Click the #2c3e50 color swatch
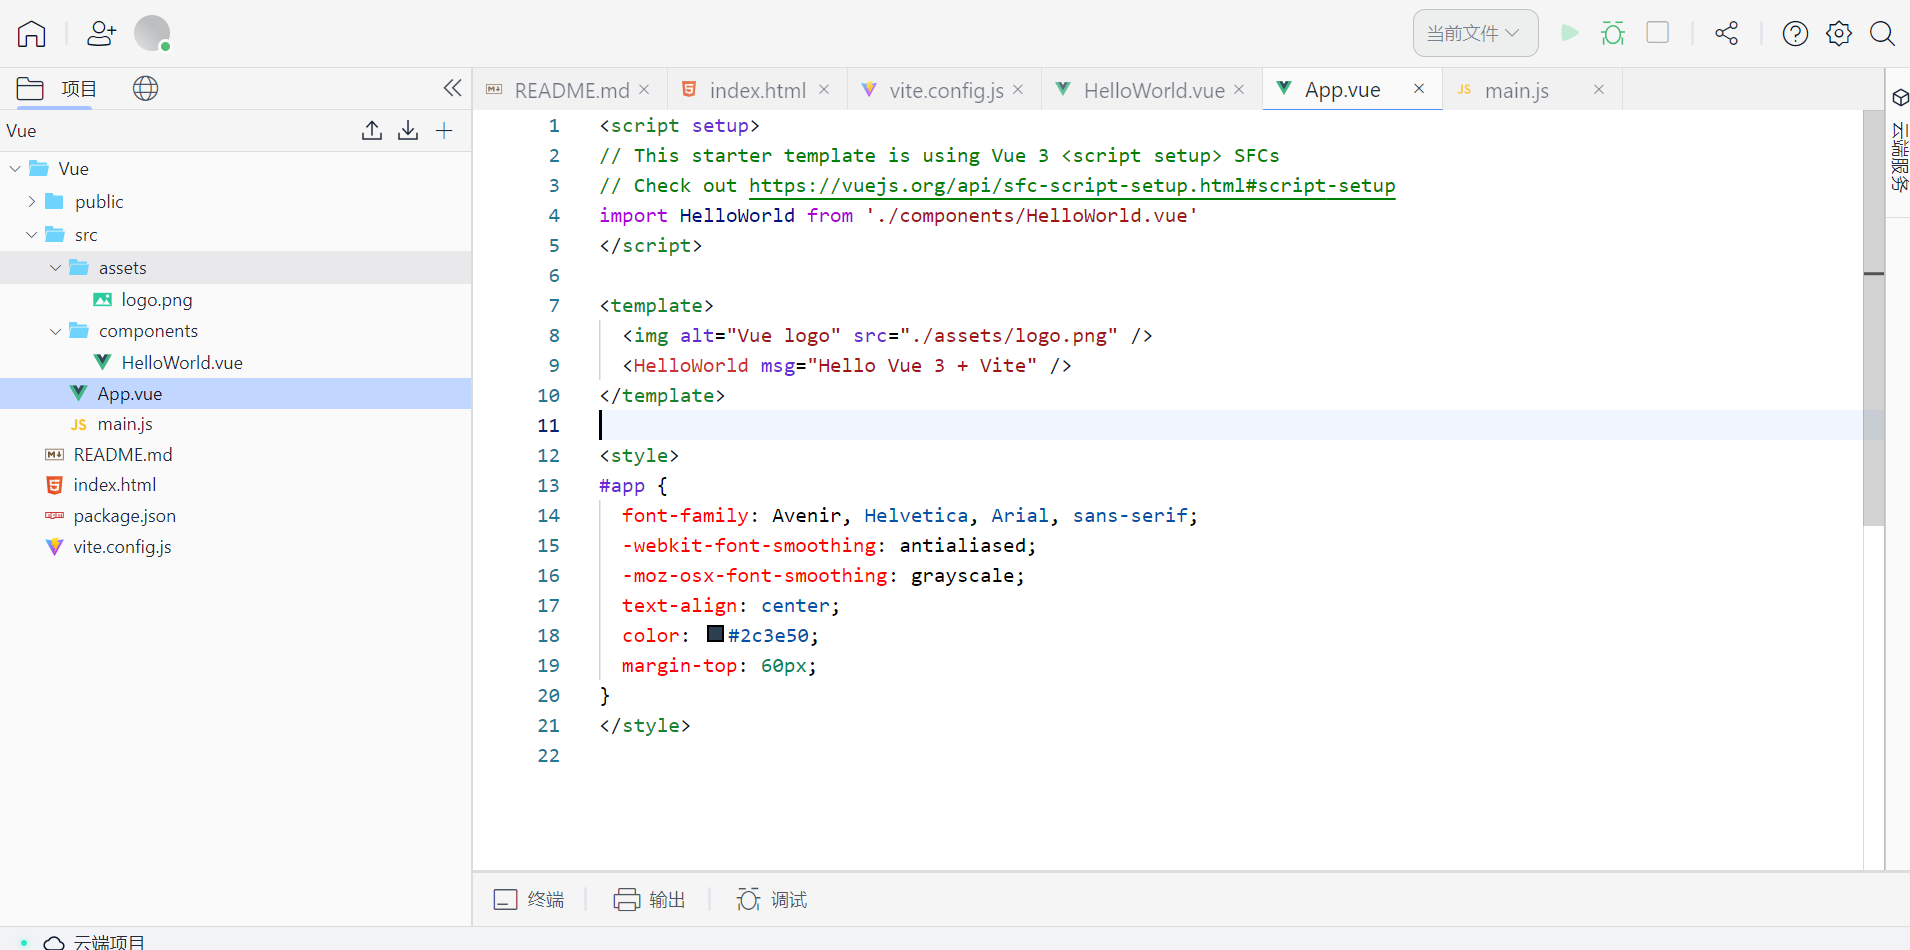 [715, 634]
